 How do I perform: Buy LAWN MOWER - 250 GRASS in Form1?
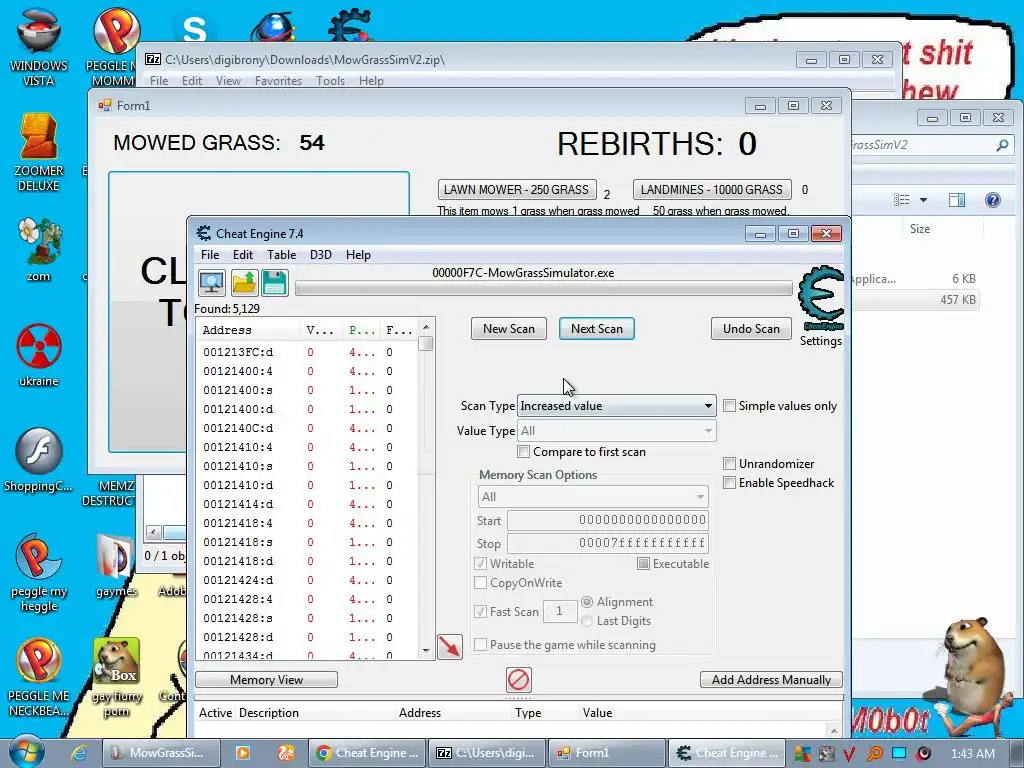(x=517, y=189)
